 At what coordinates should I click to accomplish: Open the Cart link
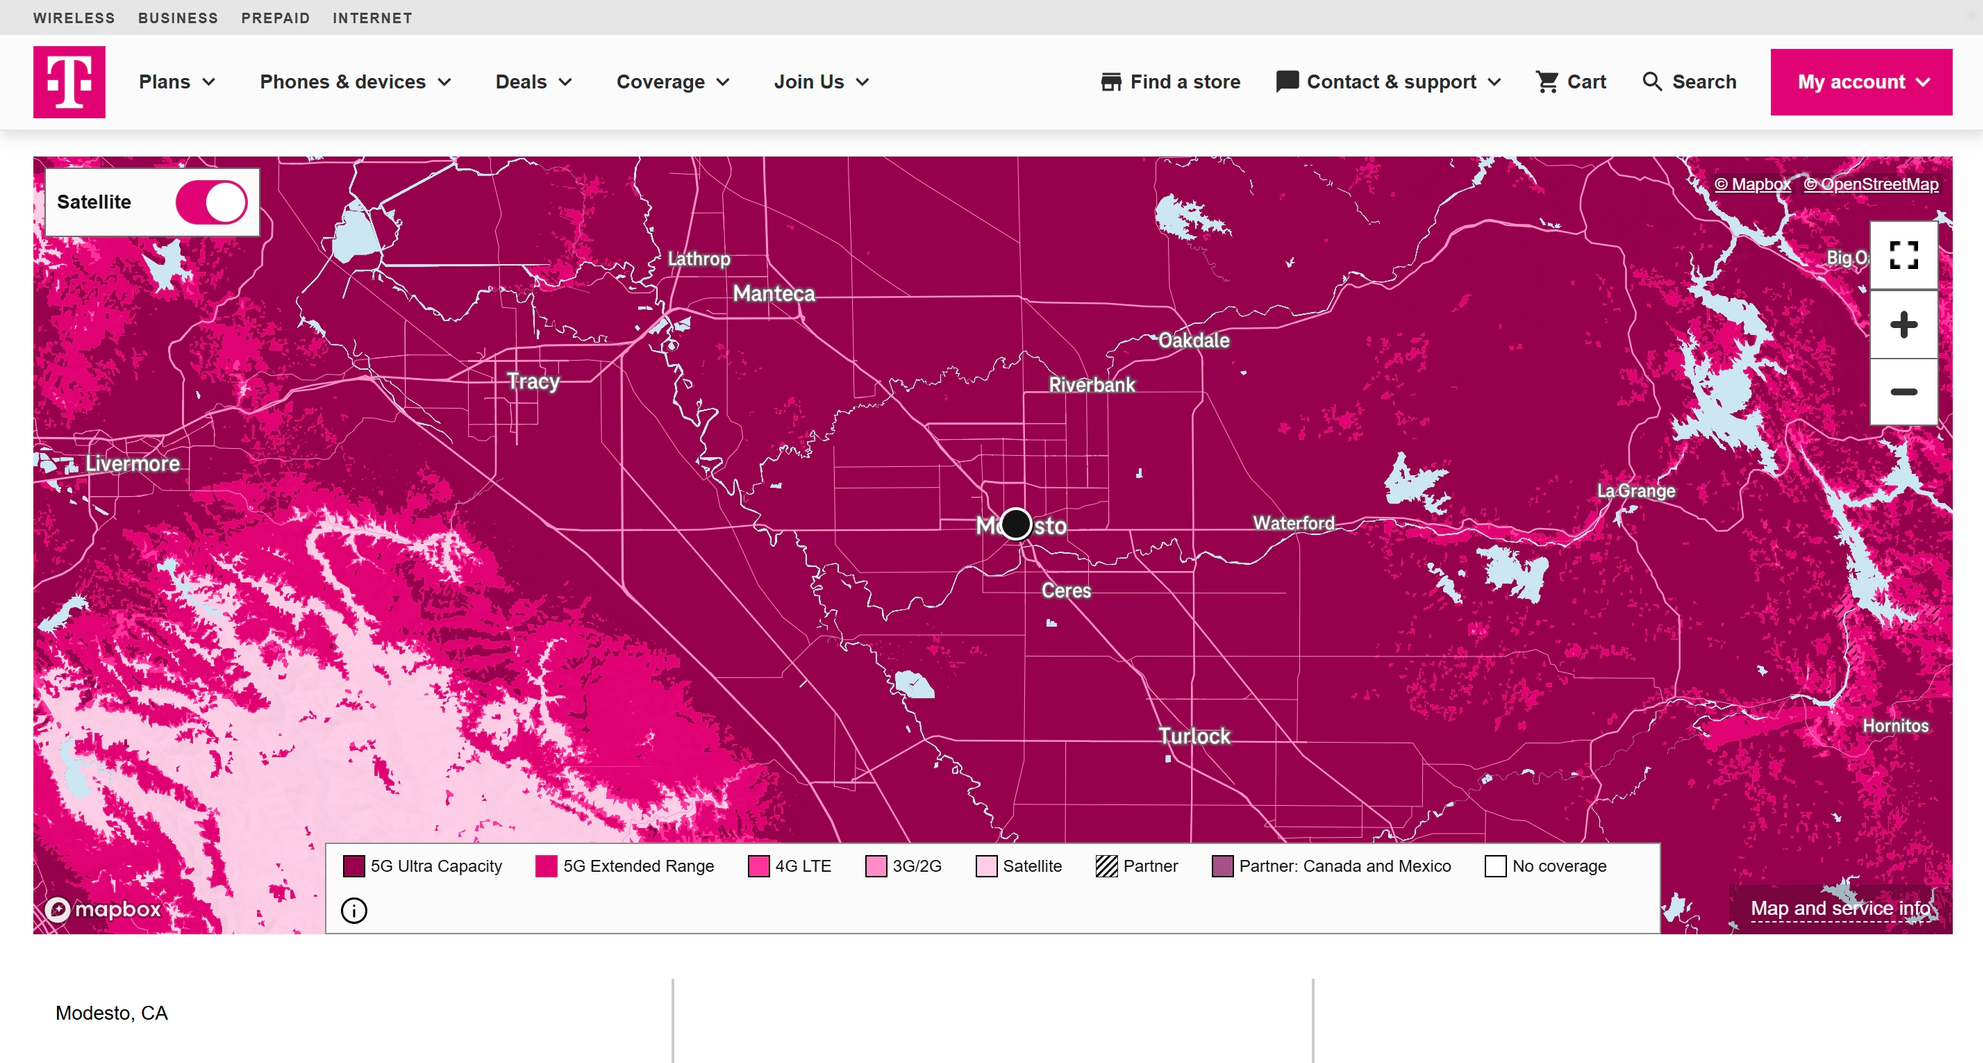tap(1587, 82)
